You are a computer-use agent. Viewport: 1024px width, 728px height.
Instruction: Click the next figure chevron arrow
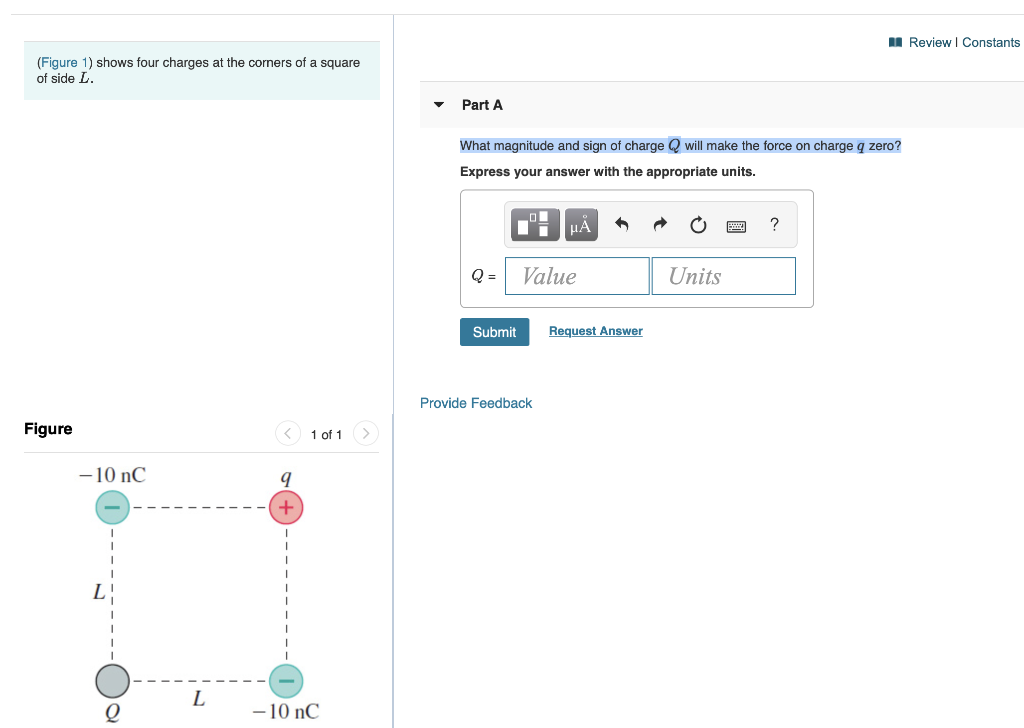tap(366, 434)
